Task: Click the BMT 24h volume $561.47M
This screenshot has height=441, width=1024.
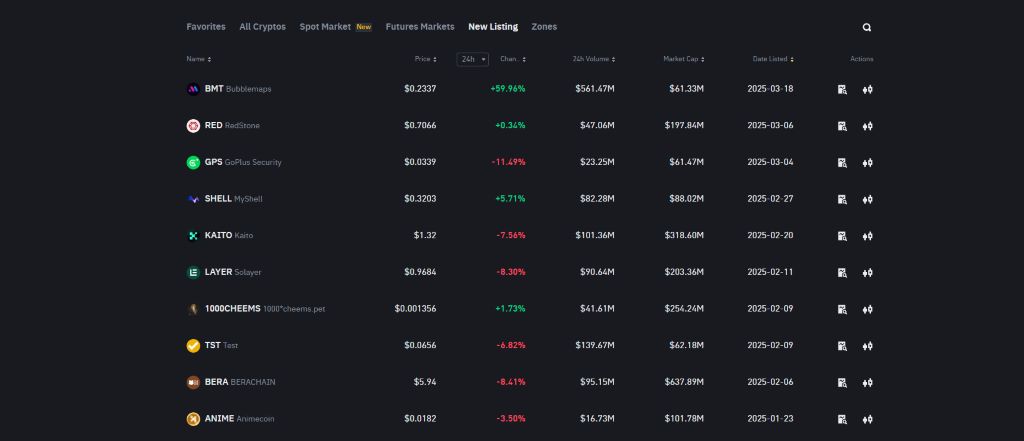Action: (x=594, y=89)
